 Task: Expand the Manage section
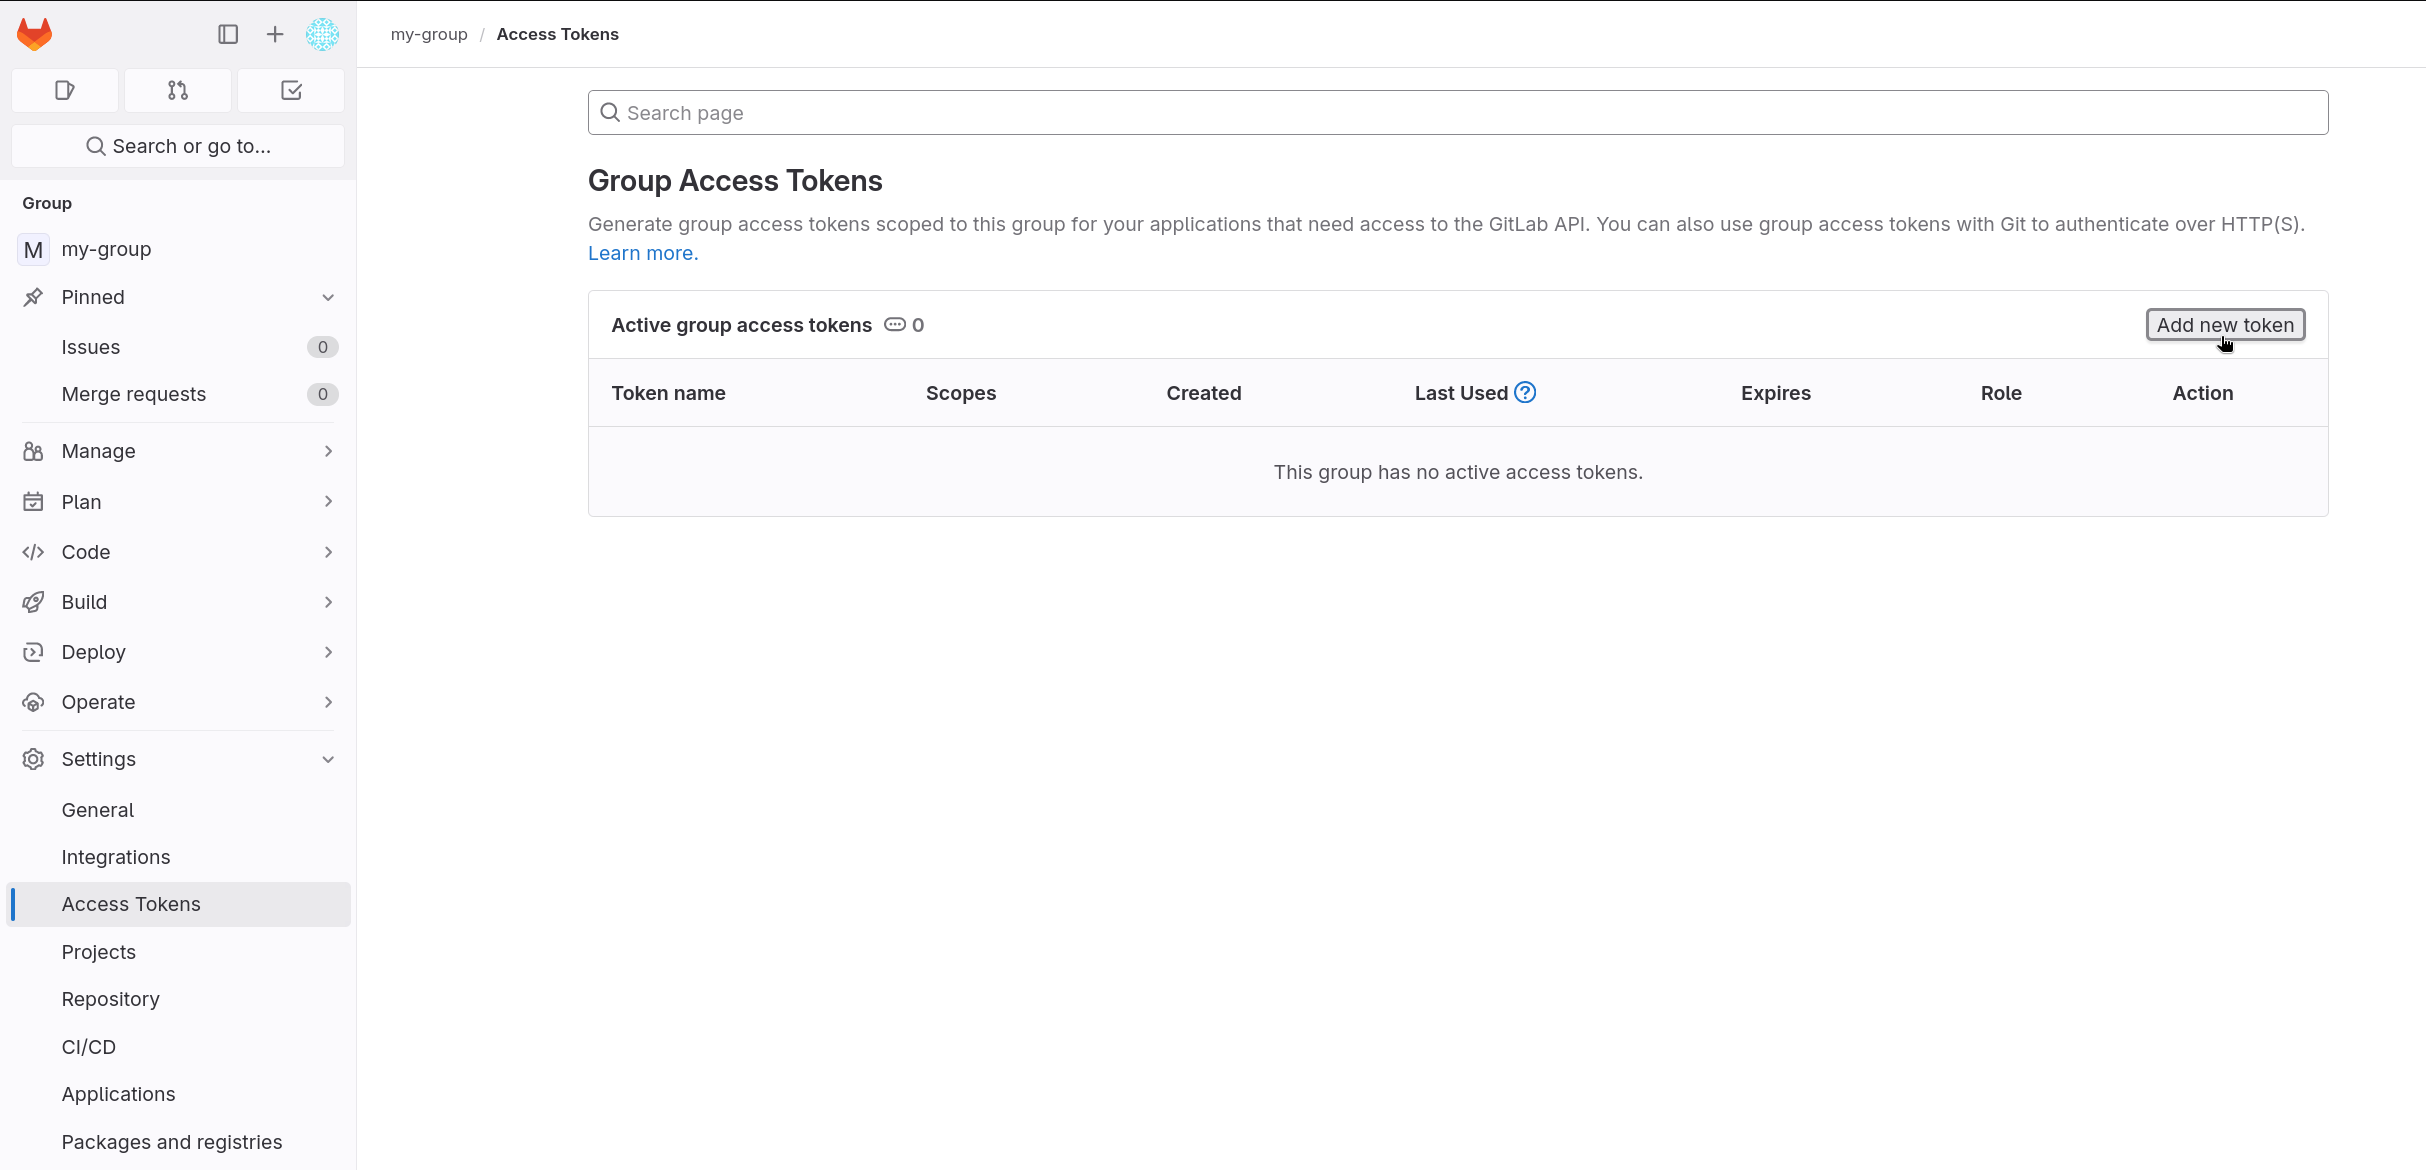tap(328, 451)
